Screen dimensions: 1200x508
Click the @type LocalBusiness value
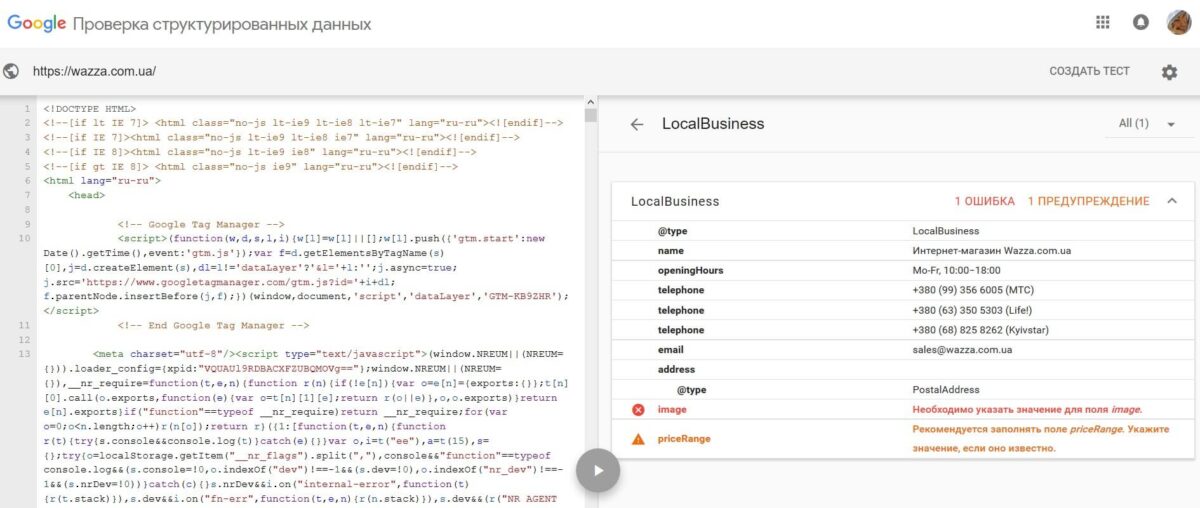coord(946,230)
